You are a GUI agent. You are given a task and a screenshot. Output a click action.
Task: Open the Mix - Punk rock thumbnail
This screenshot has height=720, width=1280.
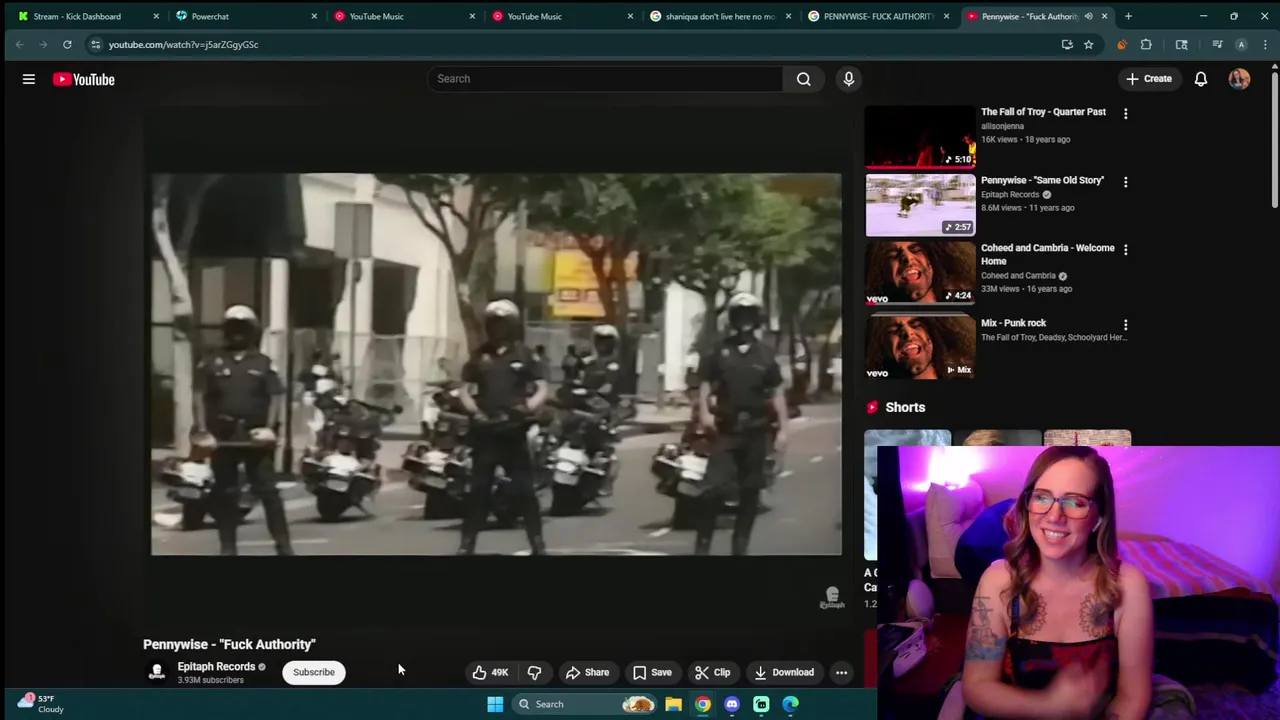tap(920, 348)
